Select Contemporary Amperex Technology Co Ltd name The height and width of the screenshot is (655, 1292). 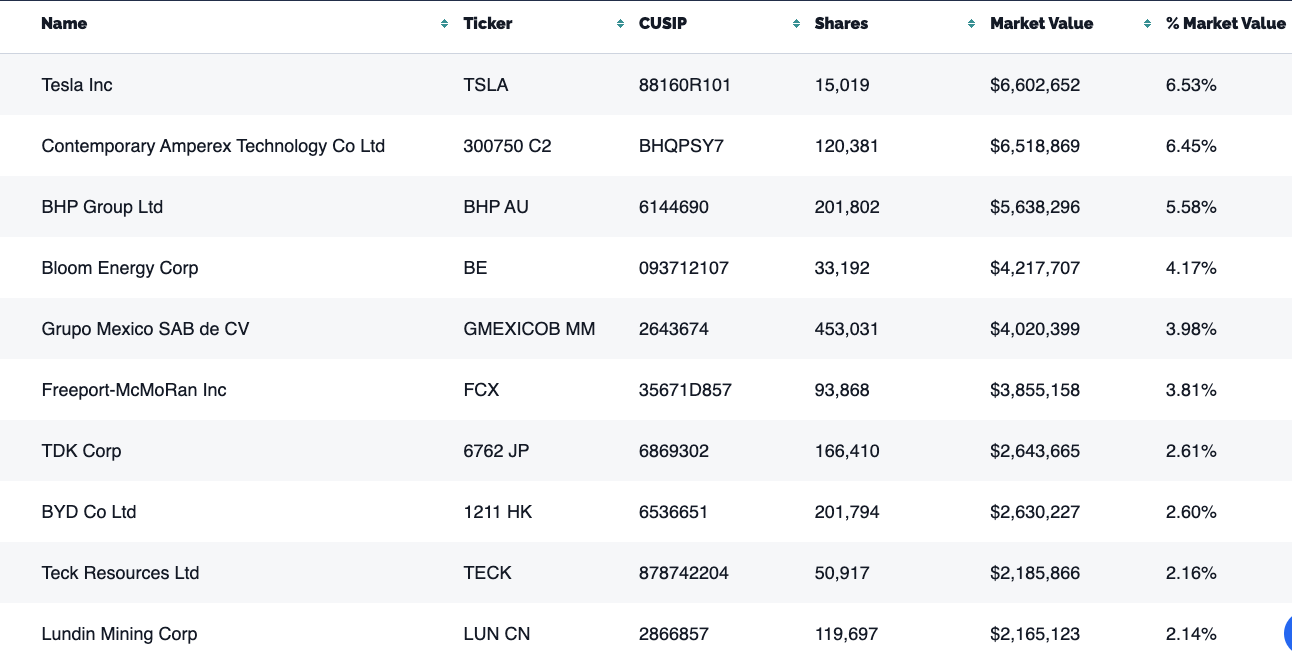213,146
